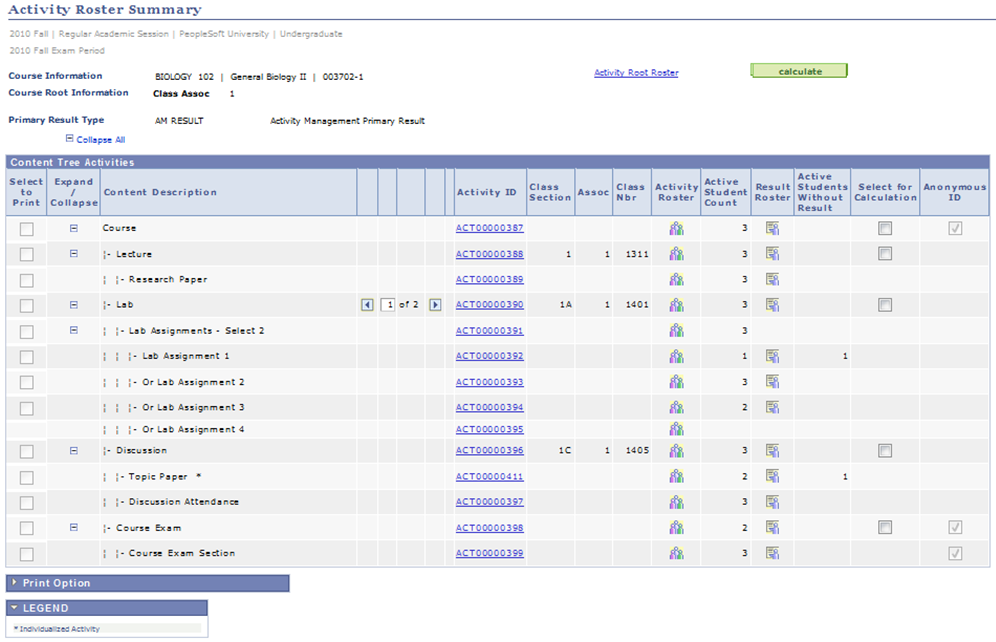Viewport: 996px width, 642px height.
Task: Open activity ID ACT00000395 link
Action: 490,429
